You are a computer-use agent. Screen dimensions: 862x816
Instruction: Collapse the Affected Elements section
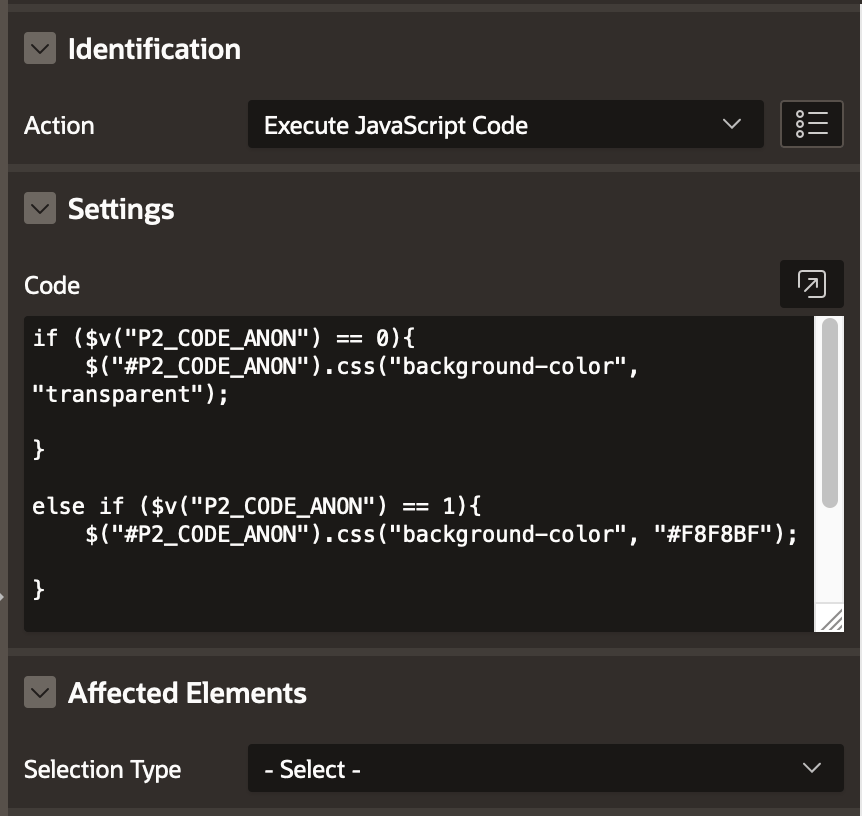click(40, 692)
